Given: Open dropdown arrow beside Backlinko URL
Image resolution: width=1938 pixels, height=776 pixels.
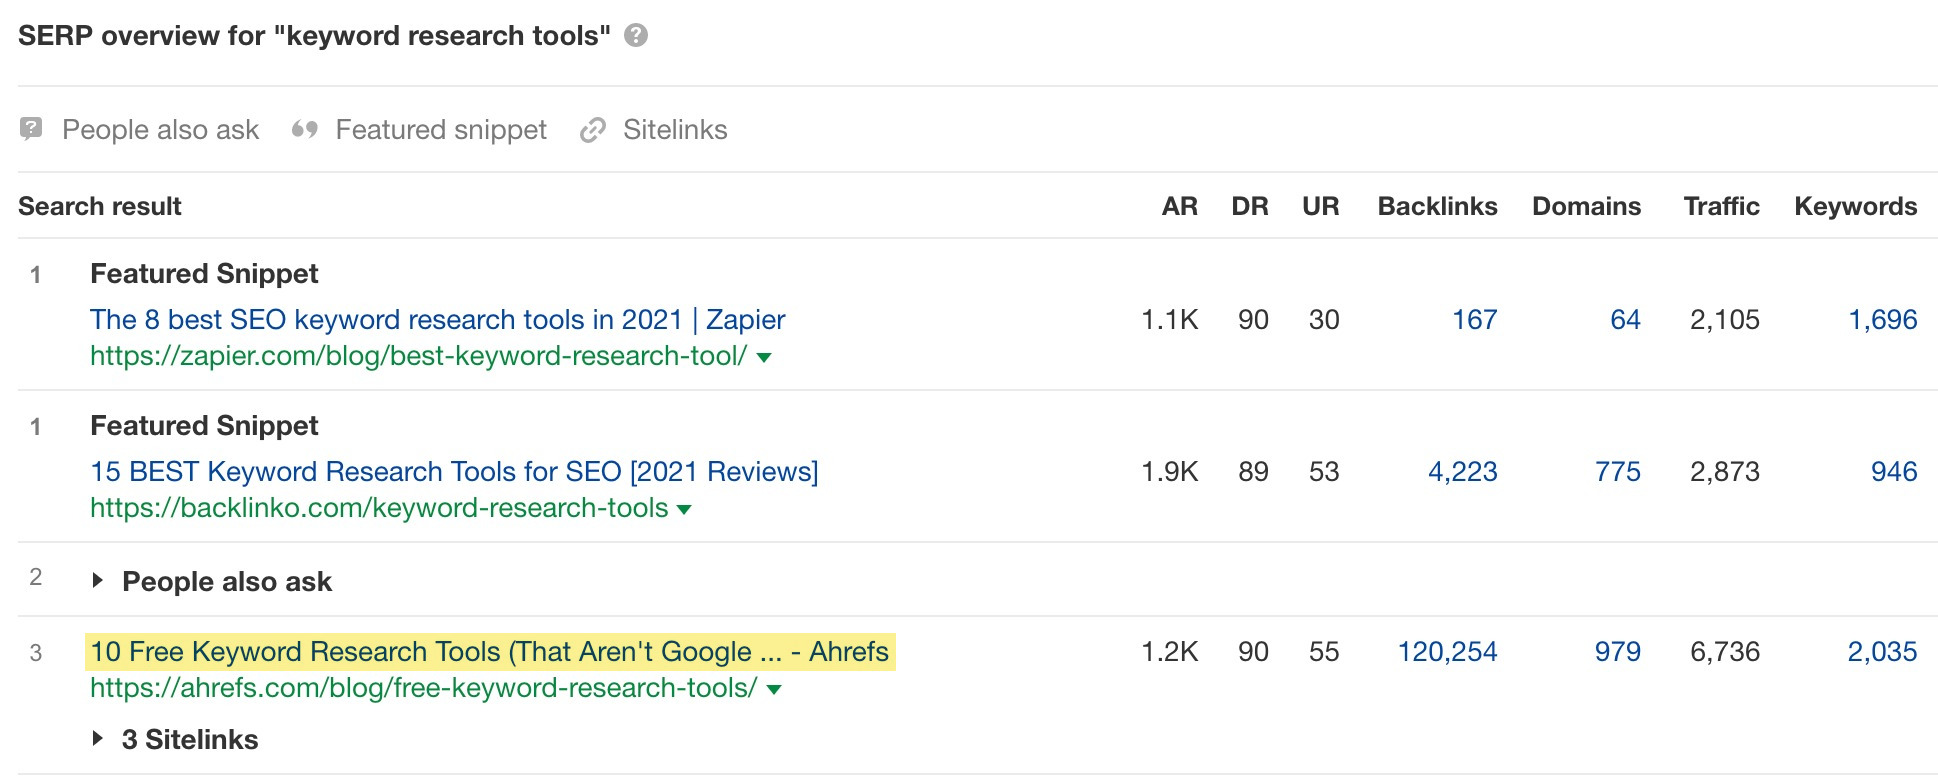Looking at the screenshot, I should coord(685,510).
